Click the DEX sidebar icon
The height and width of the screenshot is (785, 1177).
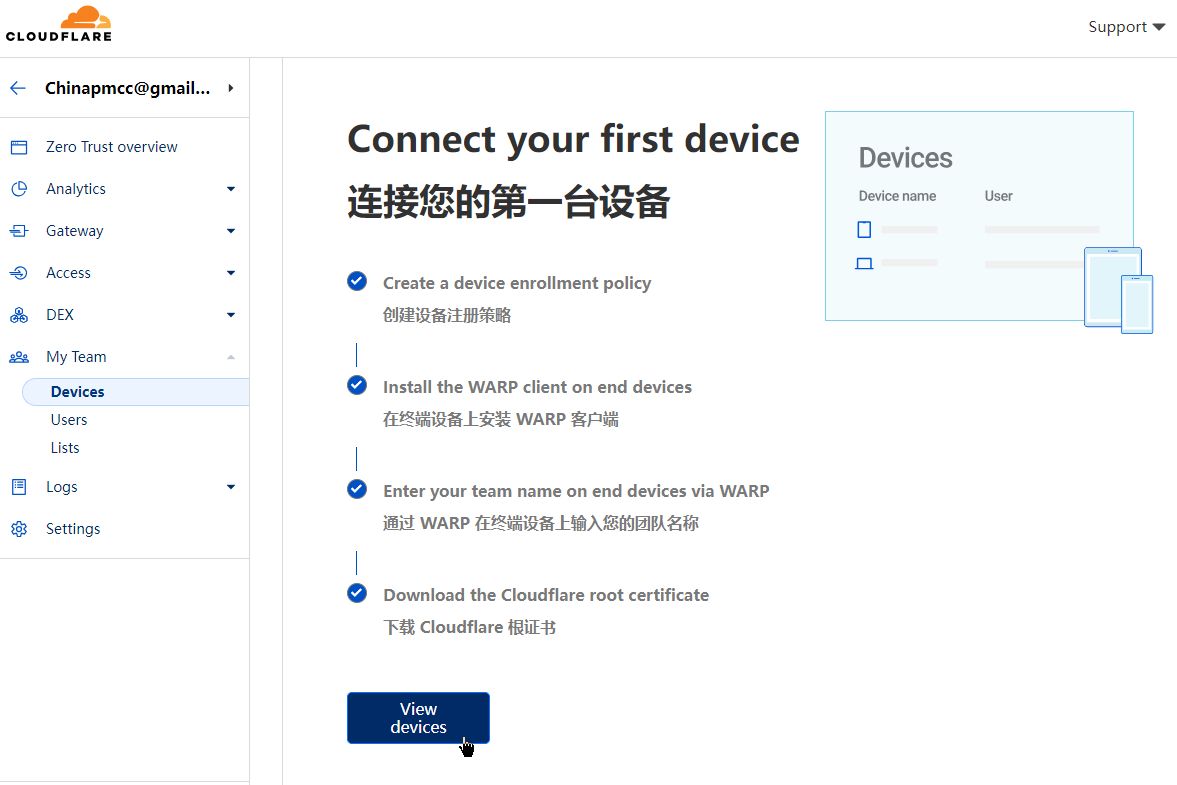19,315
